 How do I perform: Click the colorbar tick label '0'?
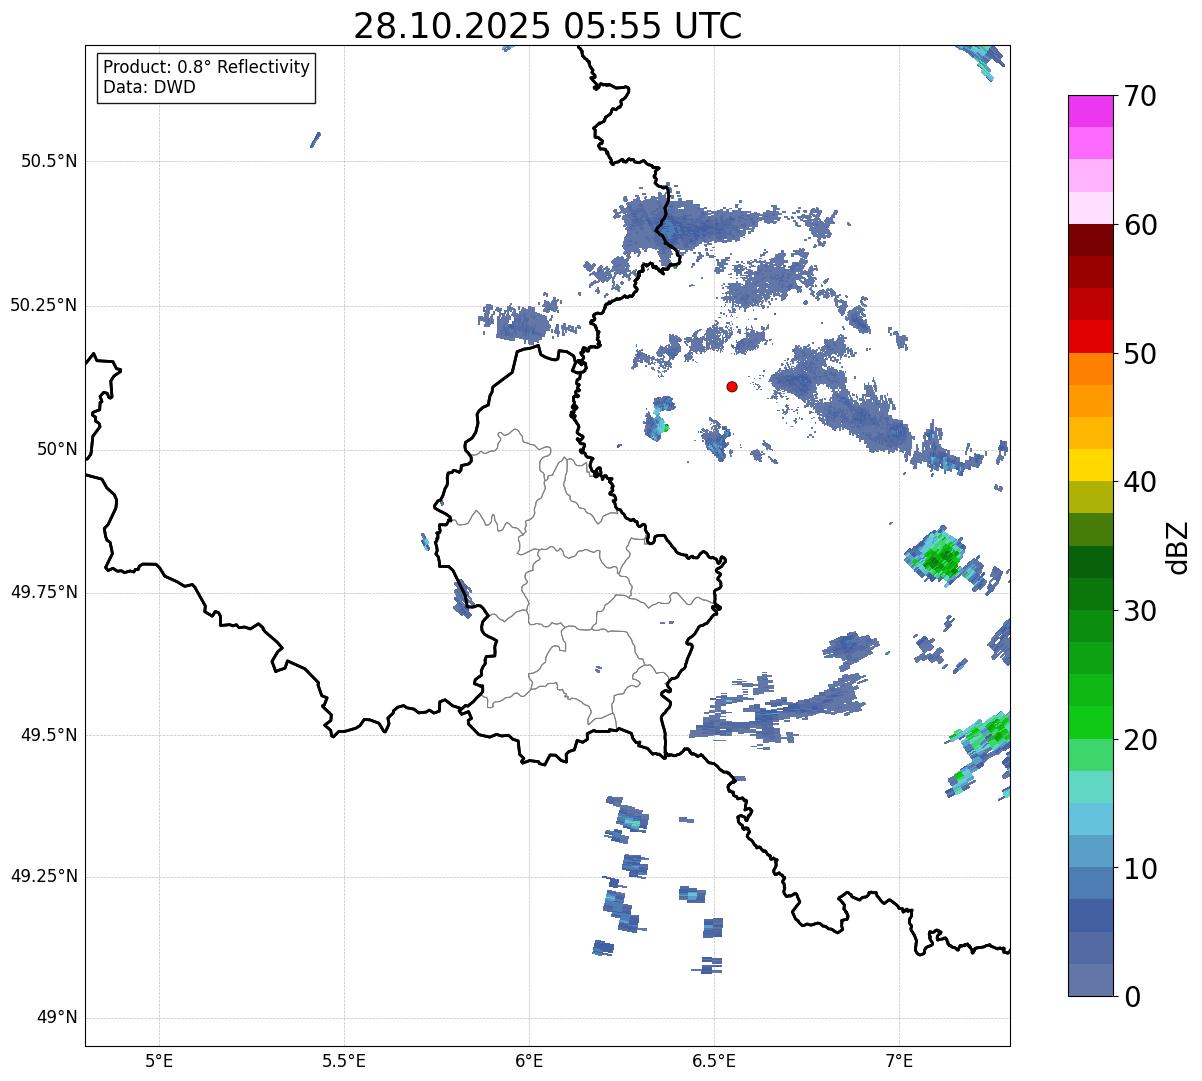pos(1132,997)
